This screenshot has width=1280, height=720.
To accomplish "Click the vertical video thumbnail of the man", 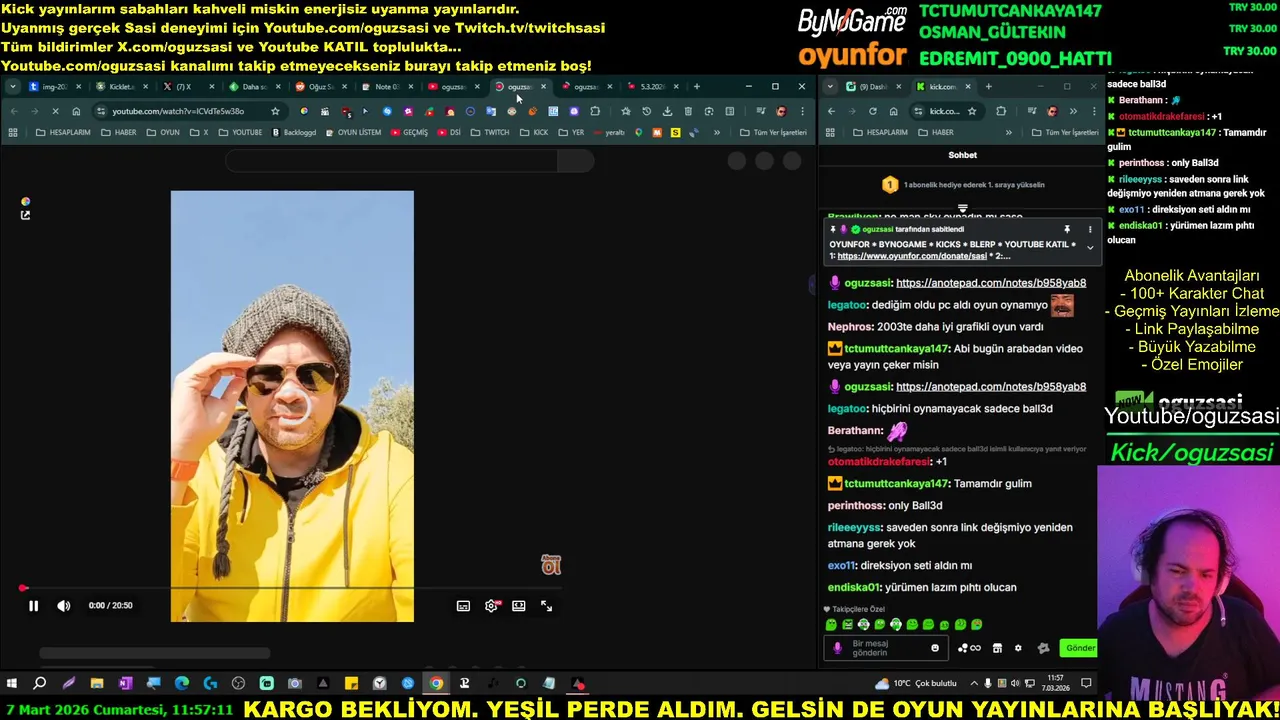I will (x=292, y=406).
